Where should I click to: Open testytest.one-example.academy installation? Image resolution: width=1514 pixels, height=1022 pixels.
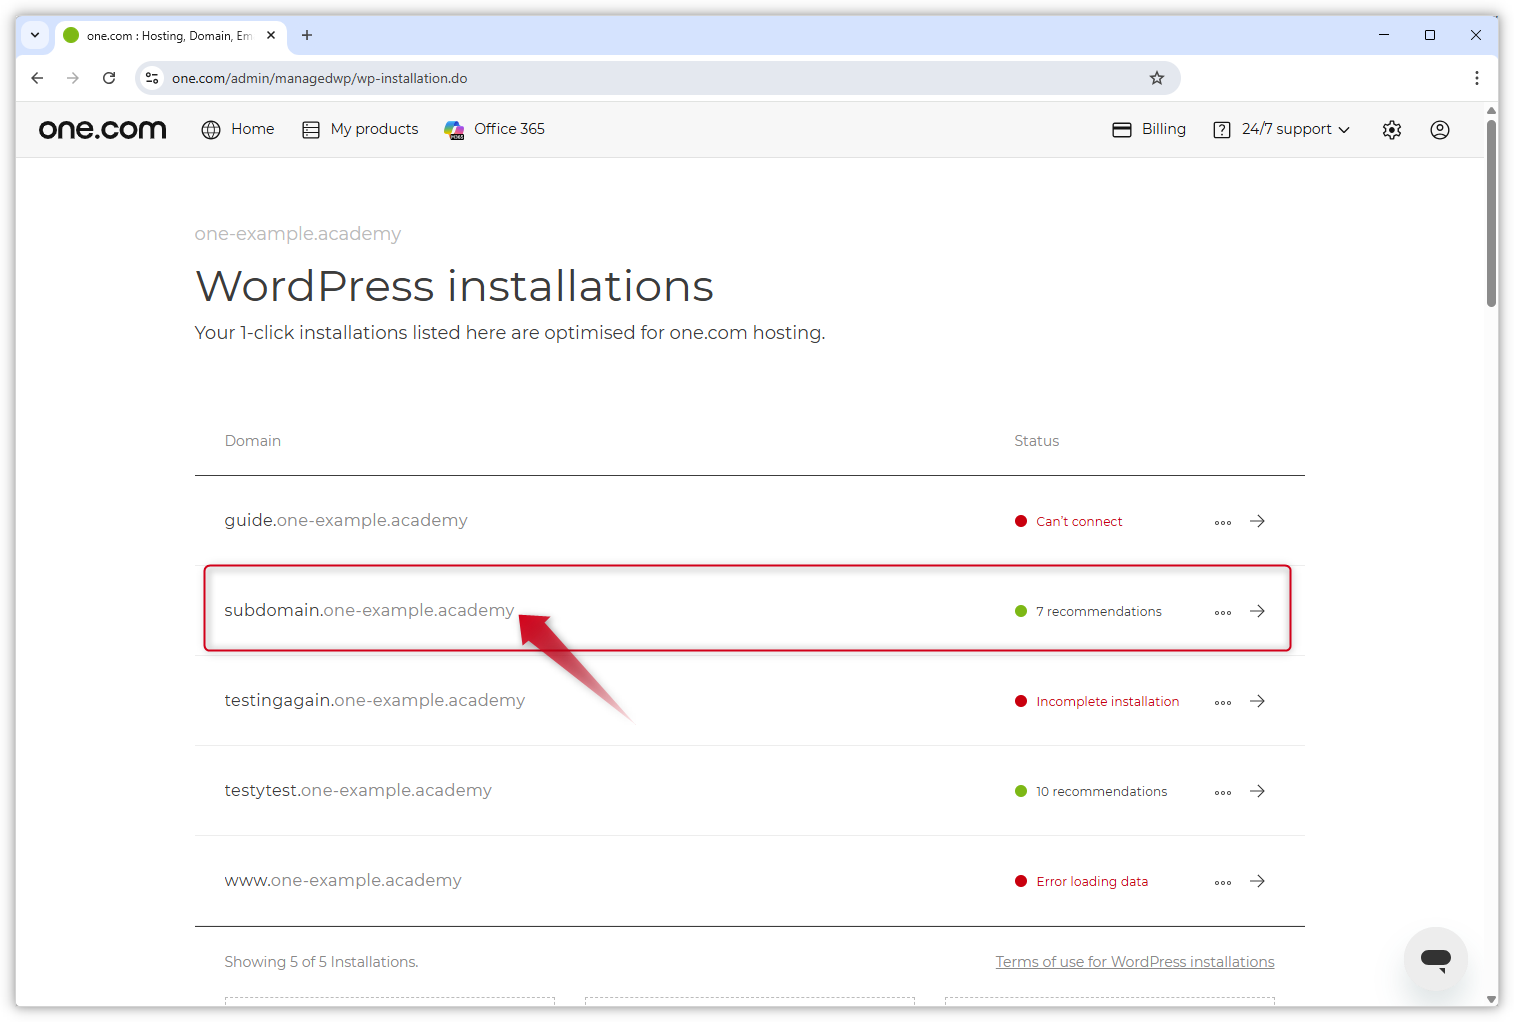pyautogui.click(x=358, y=790)
